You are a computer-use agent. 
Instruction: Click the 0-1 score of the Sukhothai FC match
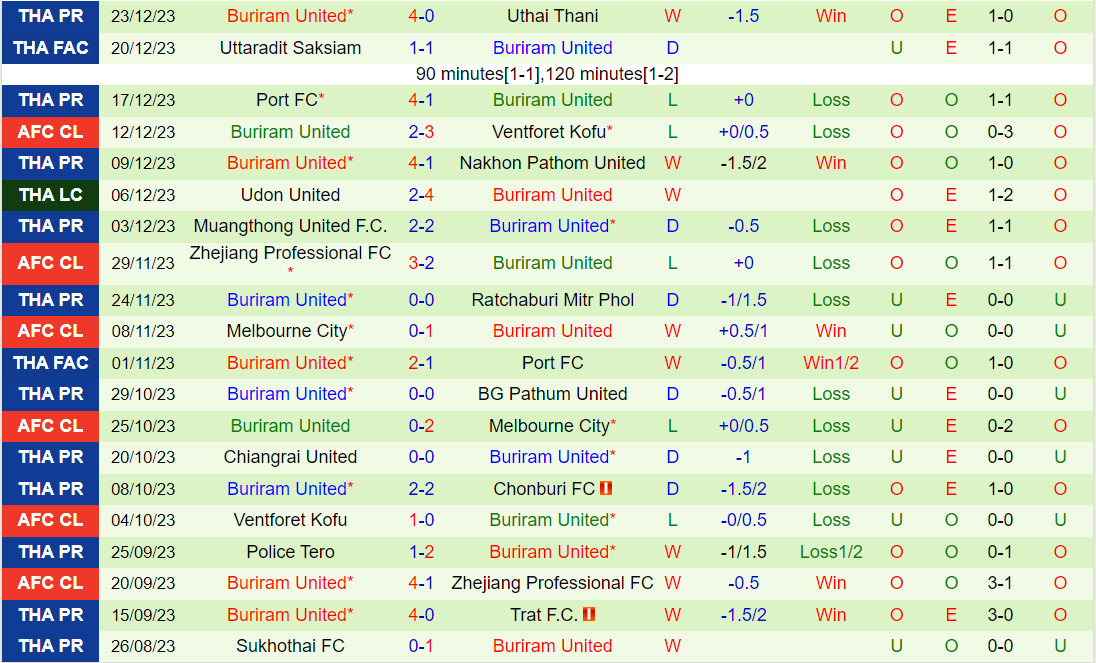point(421,646)
